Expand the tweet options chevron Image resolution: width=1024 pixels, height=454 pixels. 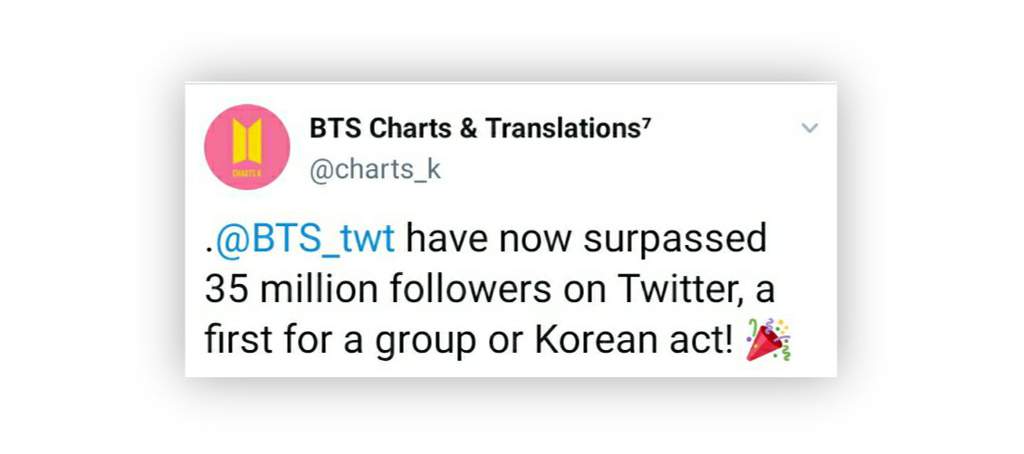click(809, 128)
